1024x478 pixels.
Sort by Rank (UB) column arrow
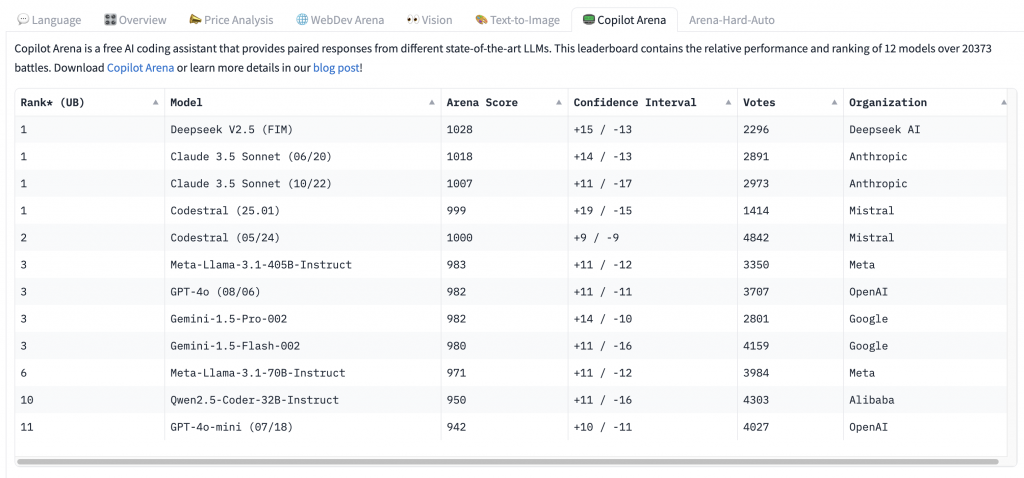(155, 103)
